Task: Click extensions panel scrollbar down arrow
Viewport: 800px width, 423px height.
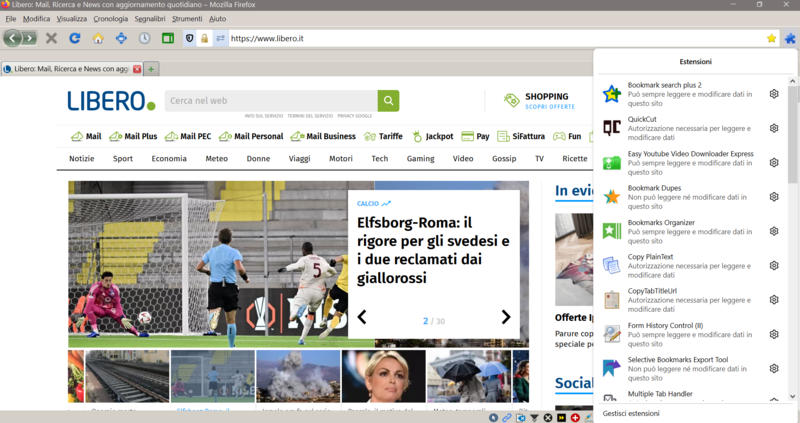Action: [792, 396]
